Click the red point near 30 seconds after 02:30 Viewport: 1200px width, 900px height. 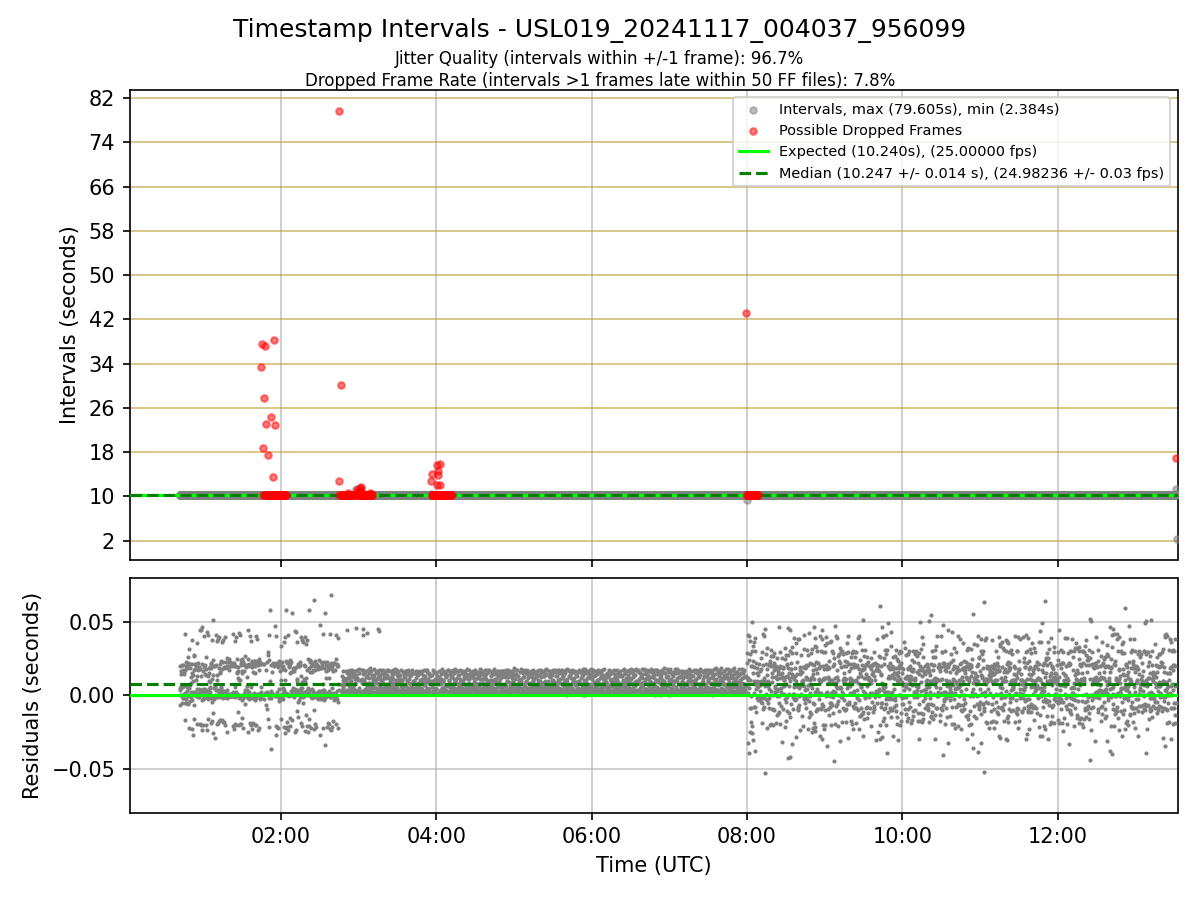[x=341, y=385]
